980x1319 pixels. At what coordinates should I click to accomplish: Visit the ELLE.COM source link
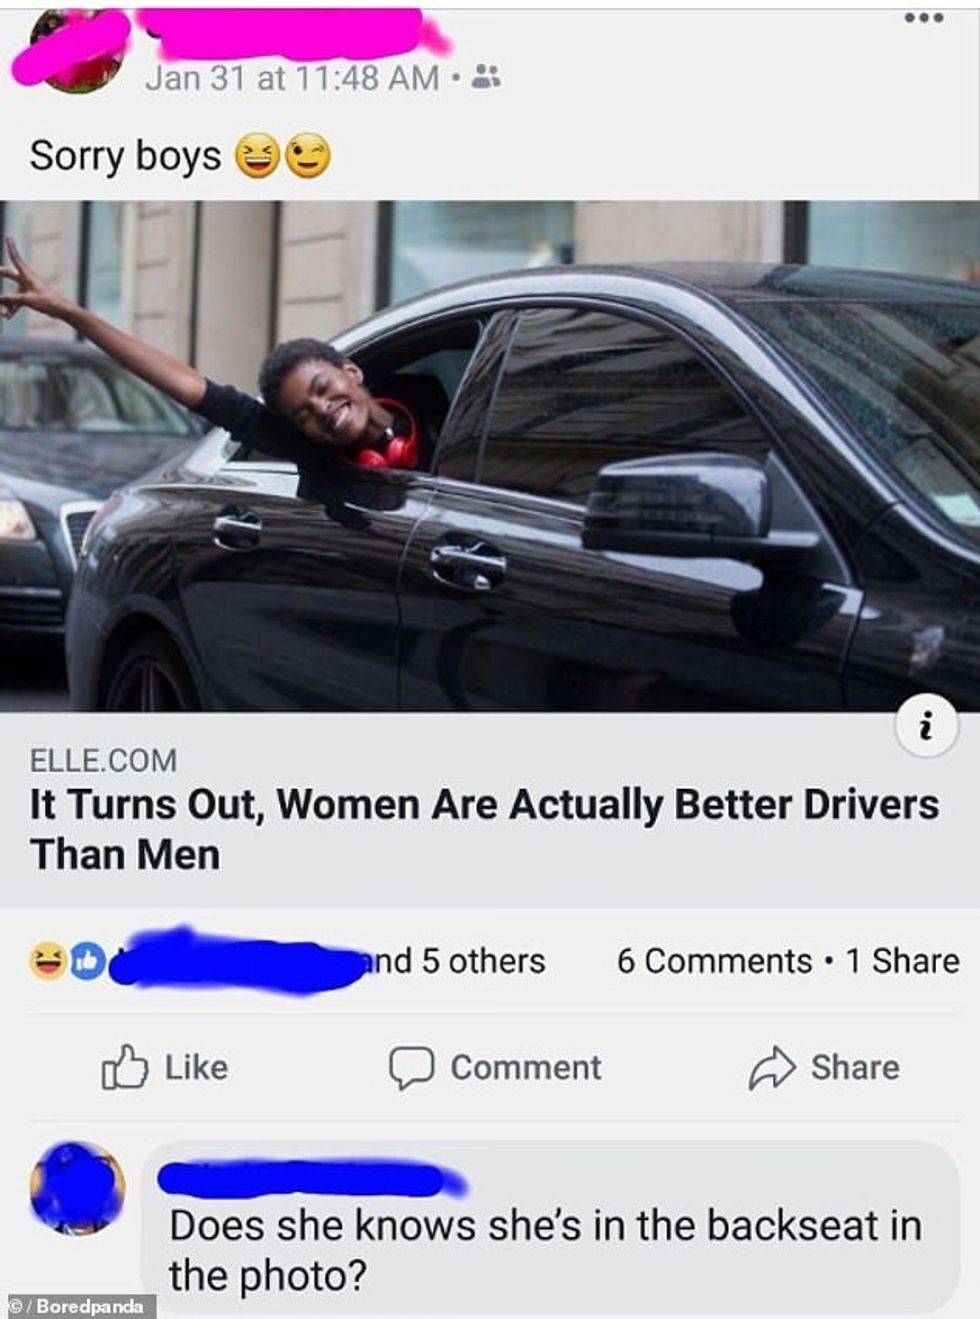click(103, 760)
